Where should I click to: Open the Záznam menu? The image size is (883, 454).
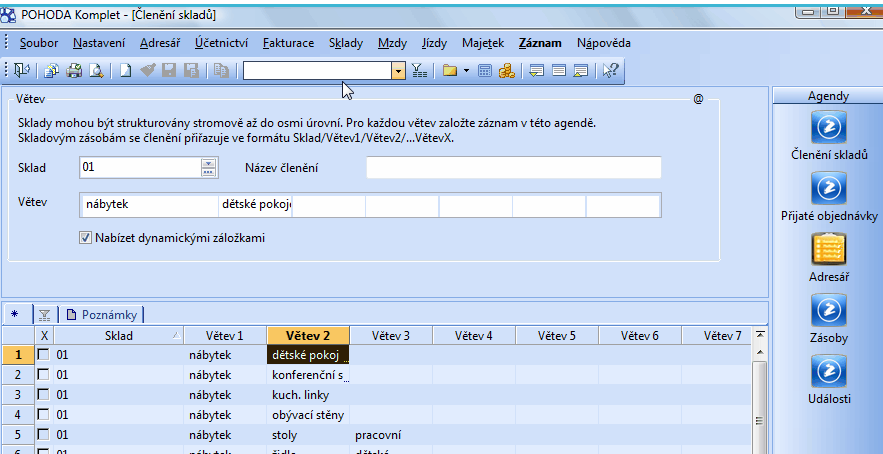point(540,43)
